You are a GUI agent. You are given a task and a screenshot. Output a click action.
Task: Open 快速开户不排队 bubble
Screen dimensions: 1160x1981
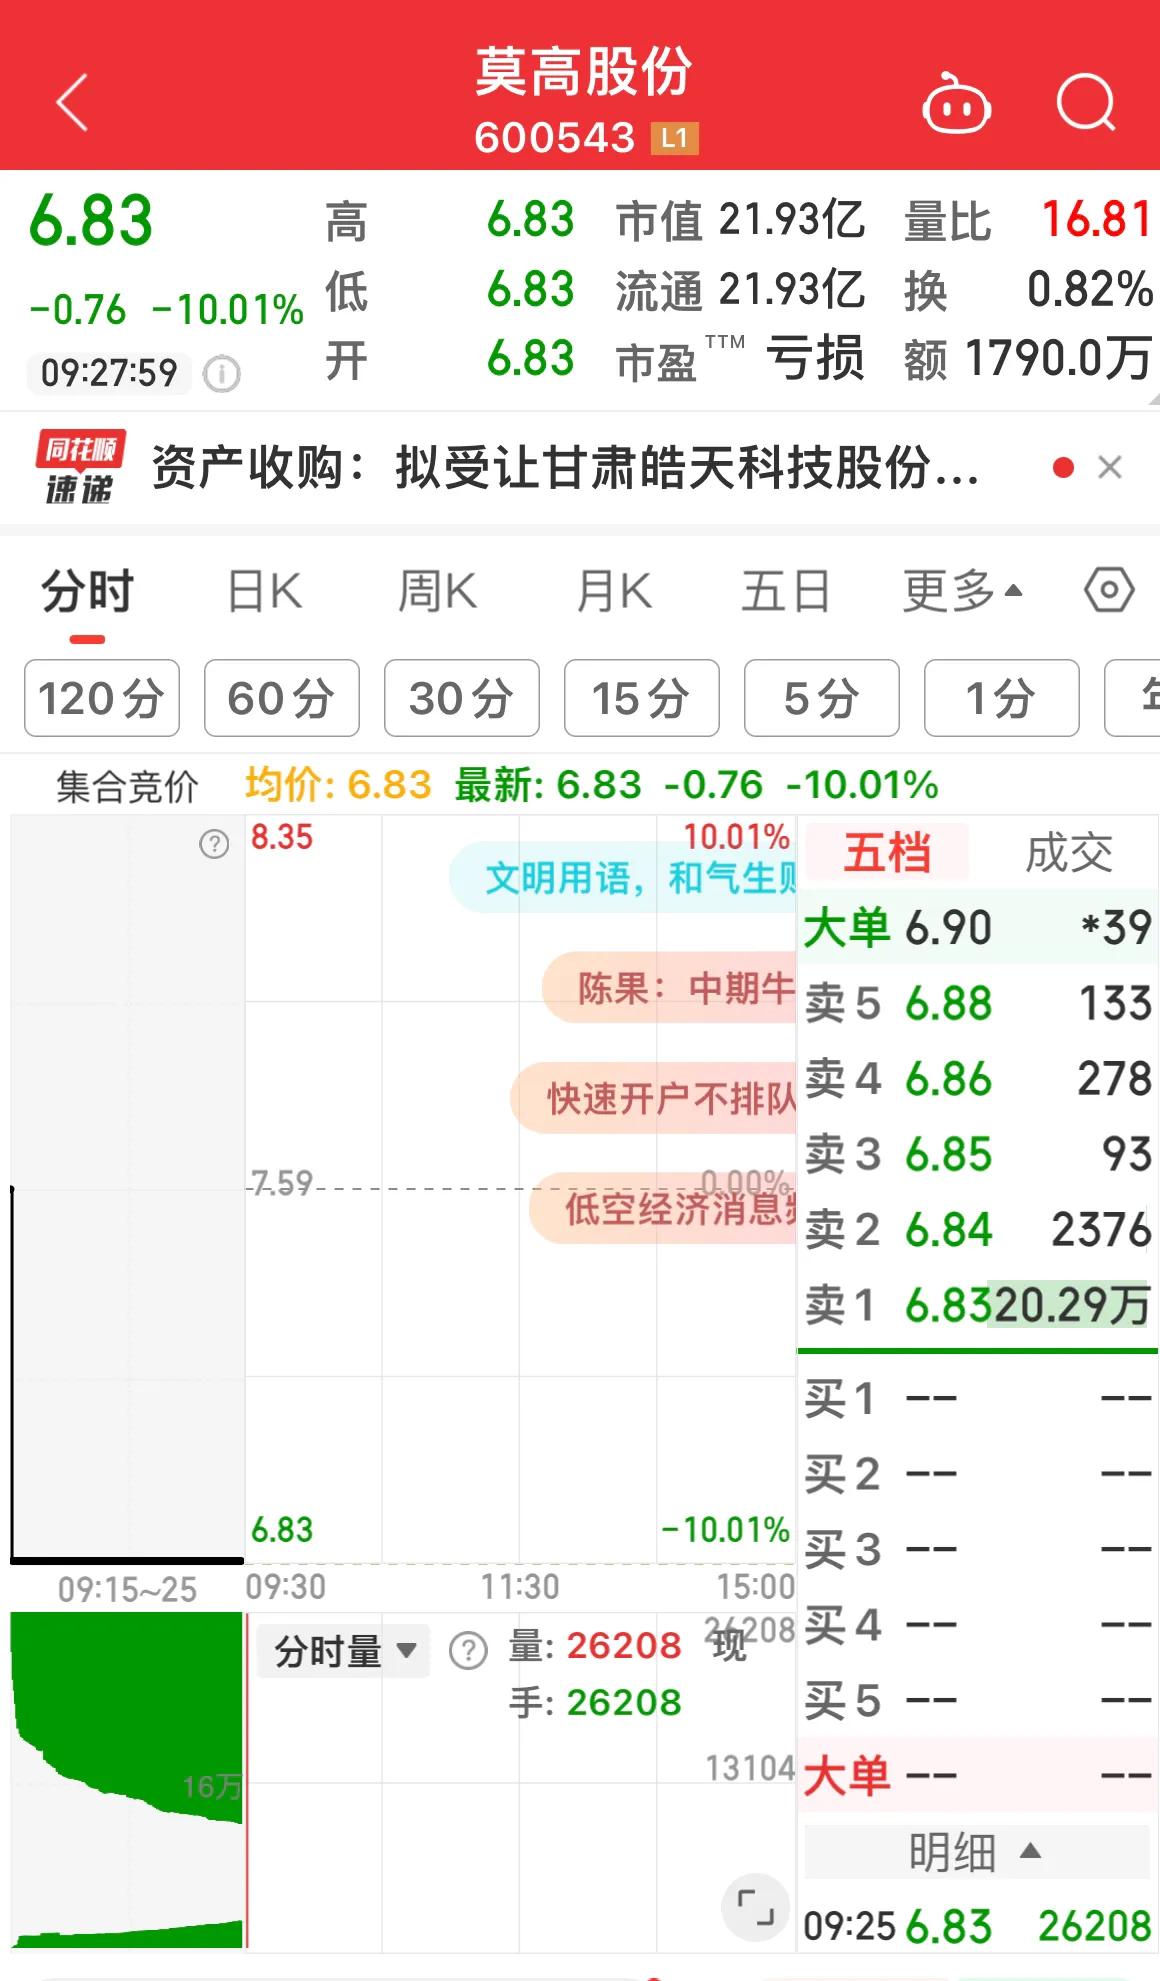click(x=653, y=1098)
